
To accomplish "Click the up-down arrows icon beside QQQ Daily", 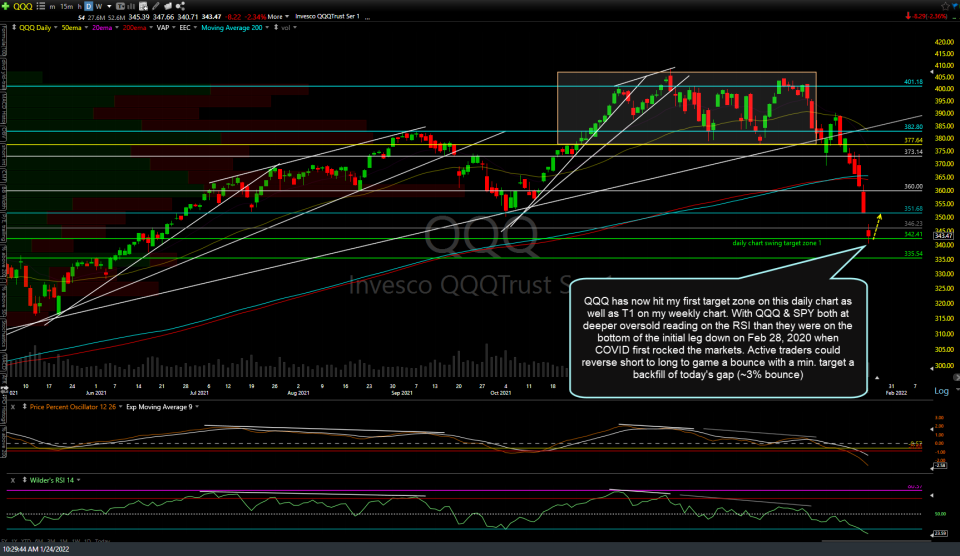I will point(14,28).
